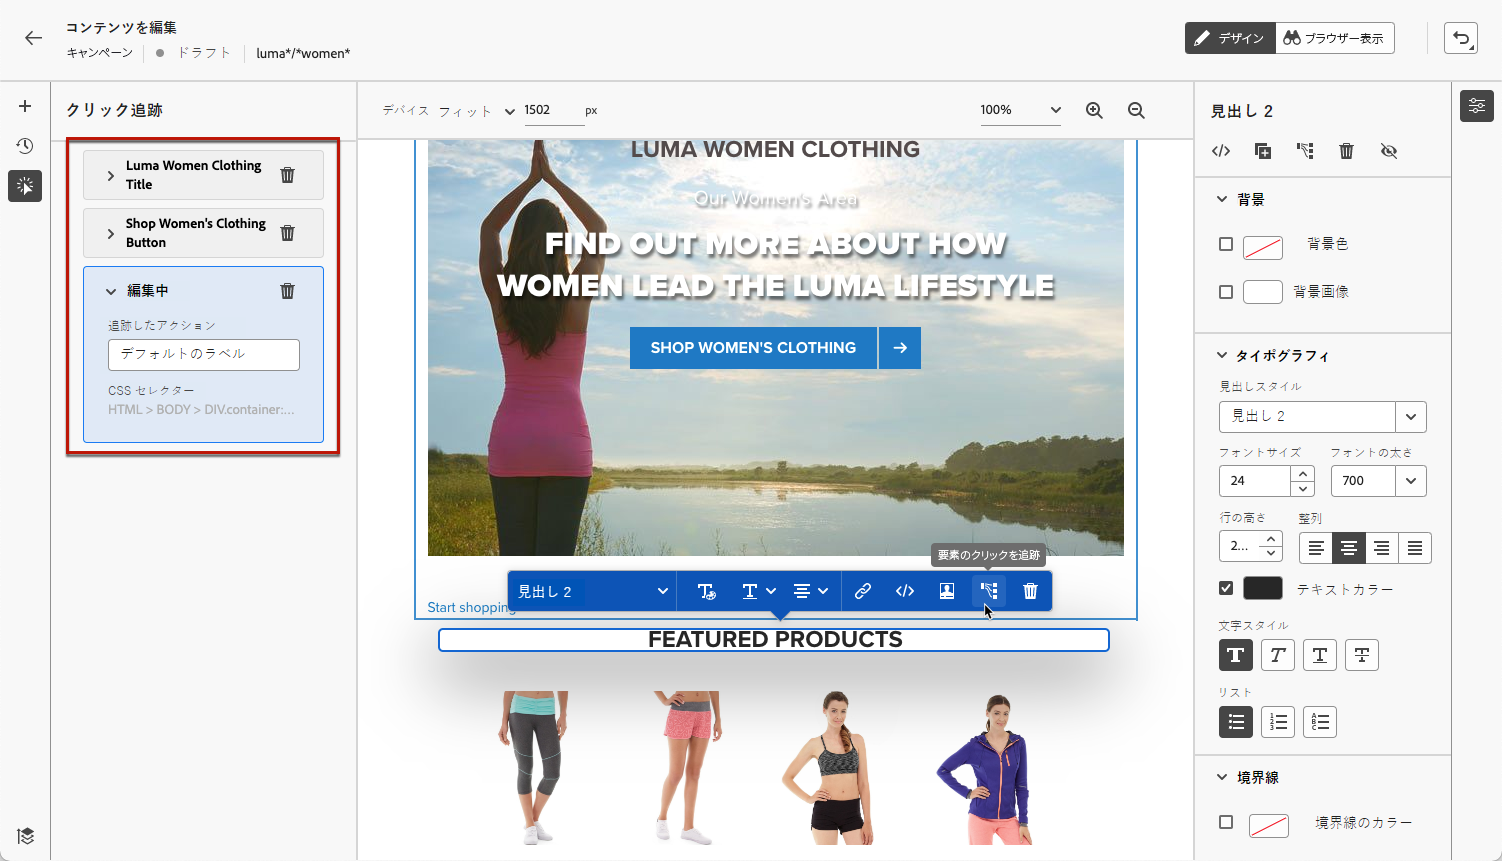Track clicks from the 見出し 2 panel icon
Screen dimensions: 1502x861
click(1305, 151)
